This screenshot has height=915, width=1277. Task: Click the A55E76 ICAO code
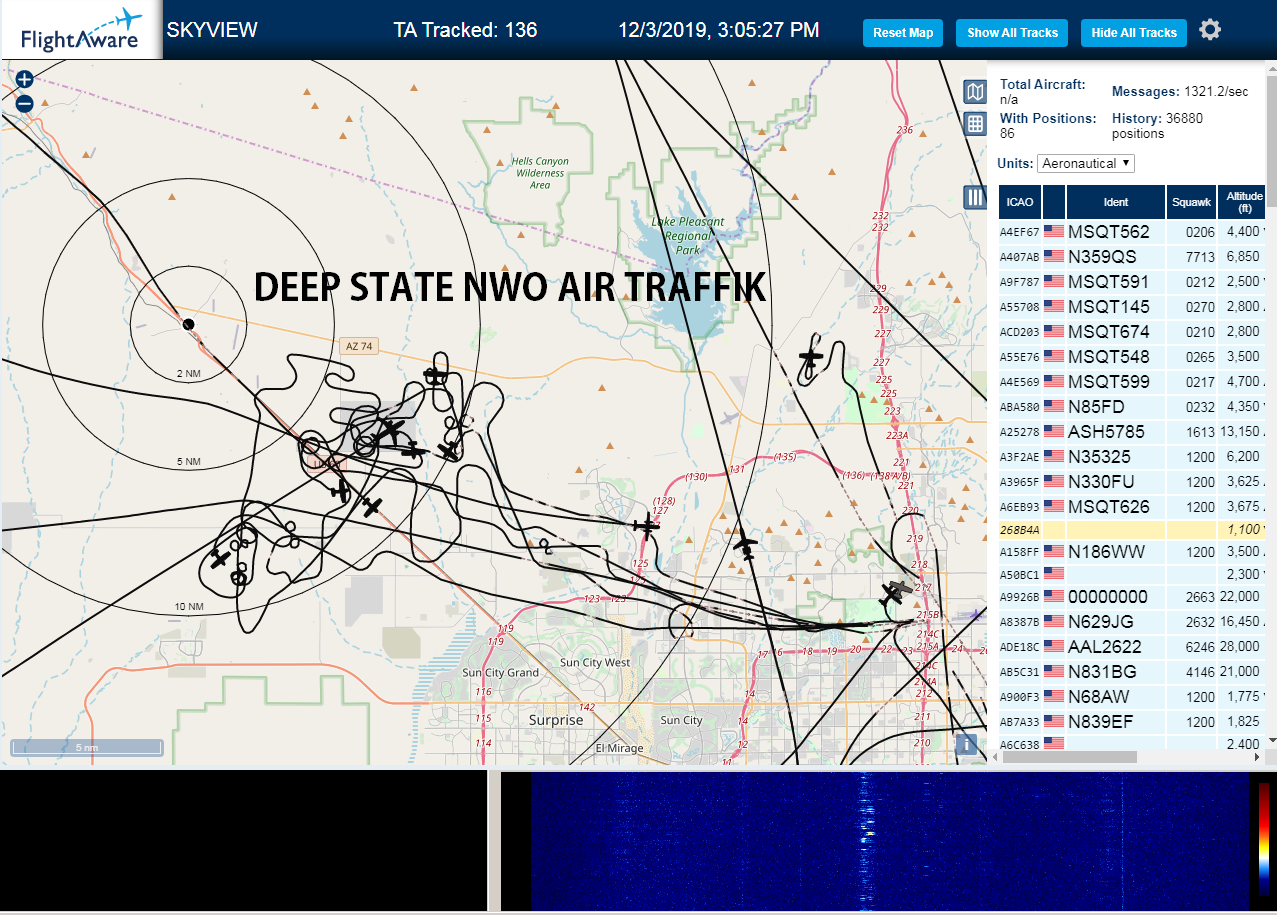click(1020, 358)
